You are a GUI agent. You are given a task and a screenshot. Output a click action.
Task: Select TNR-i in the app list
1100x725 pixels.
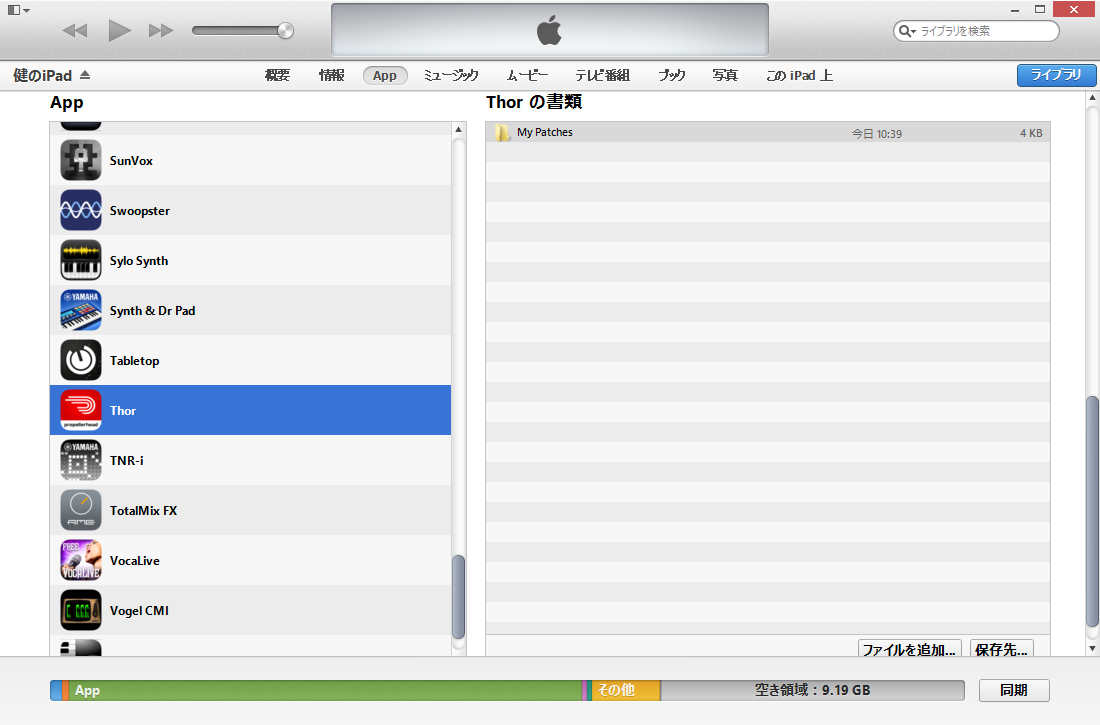(x=250, y=460)
